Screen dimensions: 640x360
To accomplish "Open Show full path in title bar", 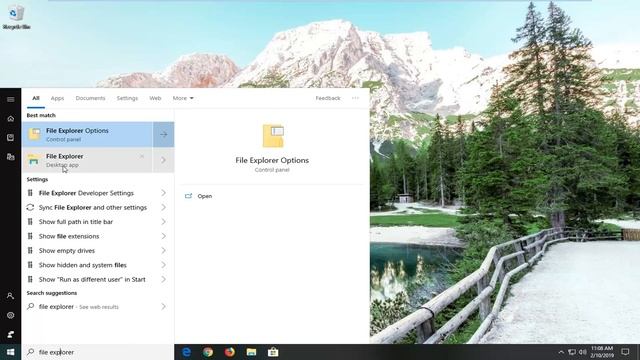I will click(x=76, y=222).
